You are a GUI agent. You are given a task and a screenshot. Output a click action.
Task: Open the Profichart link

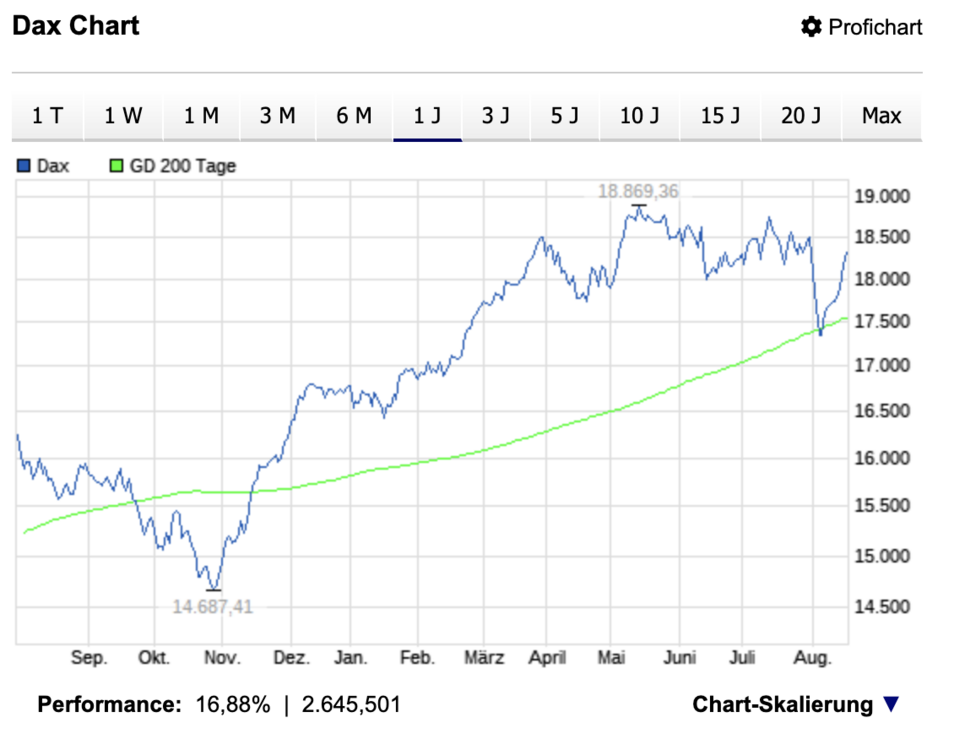click(875, 27)
